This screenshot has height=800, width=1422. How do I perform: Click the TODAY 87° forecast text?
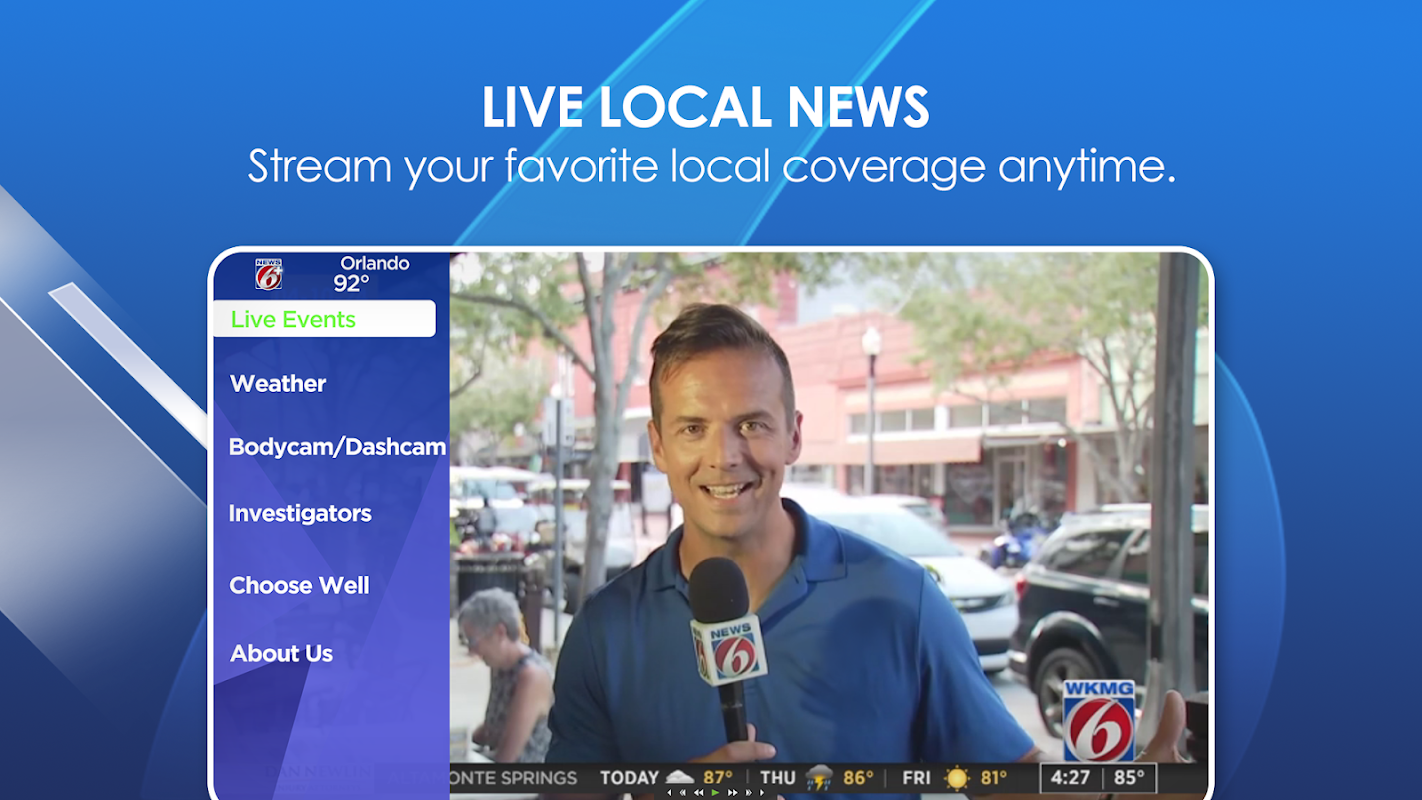[x=666, y=777]
